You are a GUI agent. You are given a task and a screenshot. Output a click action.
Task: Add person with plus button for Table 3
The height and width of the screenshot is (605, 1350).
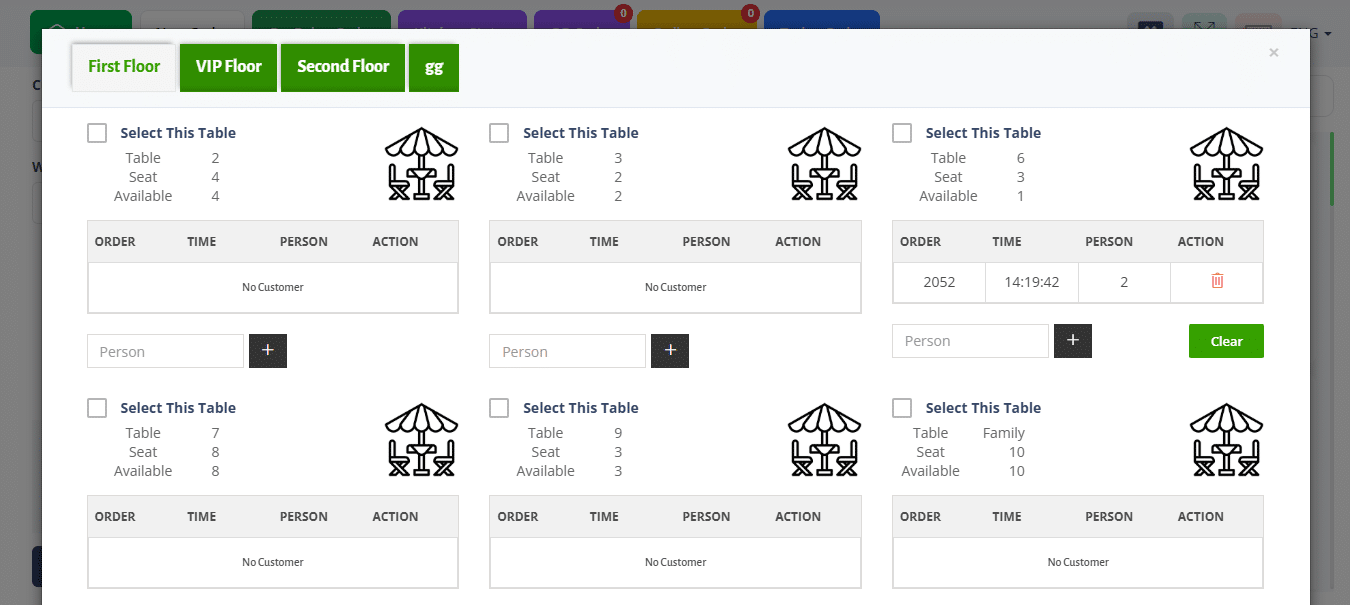pyautogui.click(x=670, y=351)
